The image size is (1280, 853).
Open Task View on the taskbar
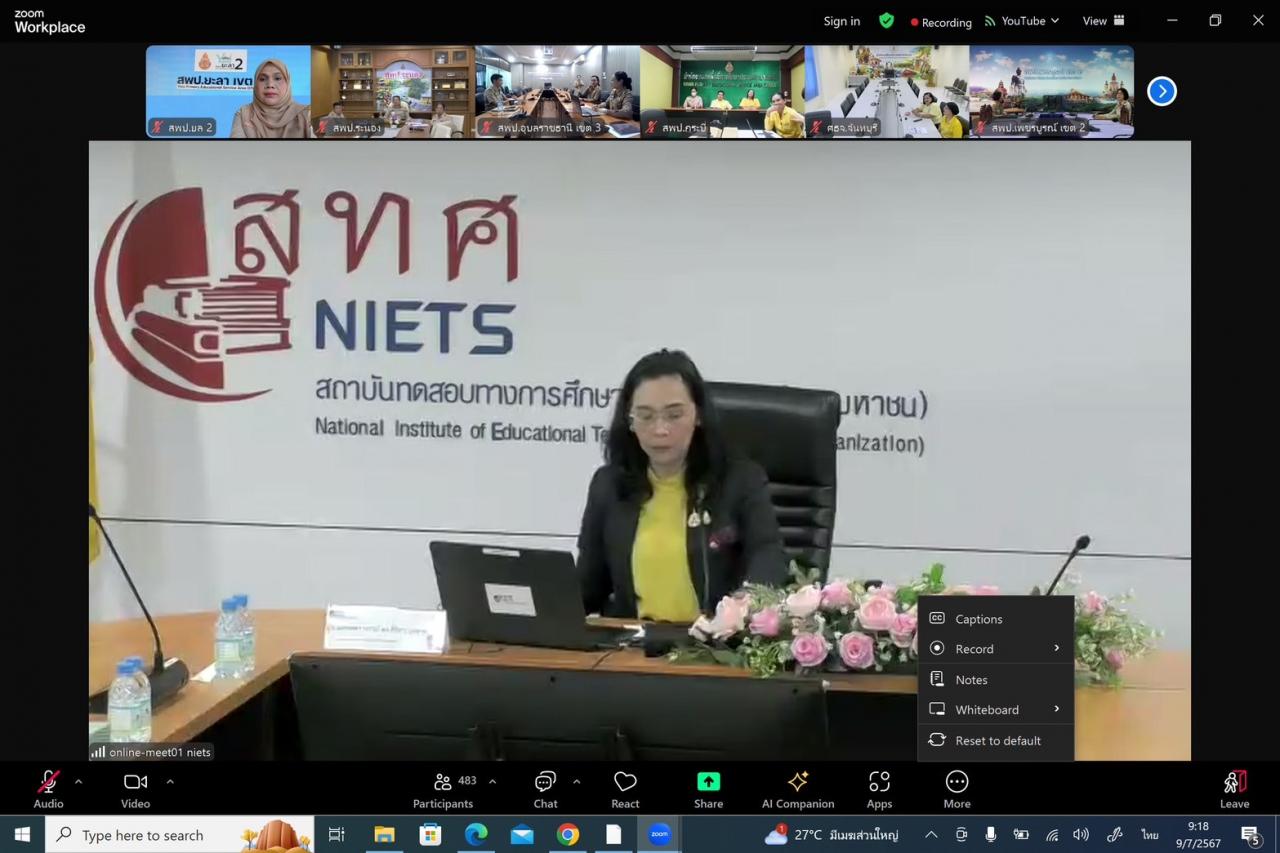336,834
